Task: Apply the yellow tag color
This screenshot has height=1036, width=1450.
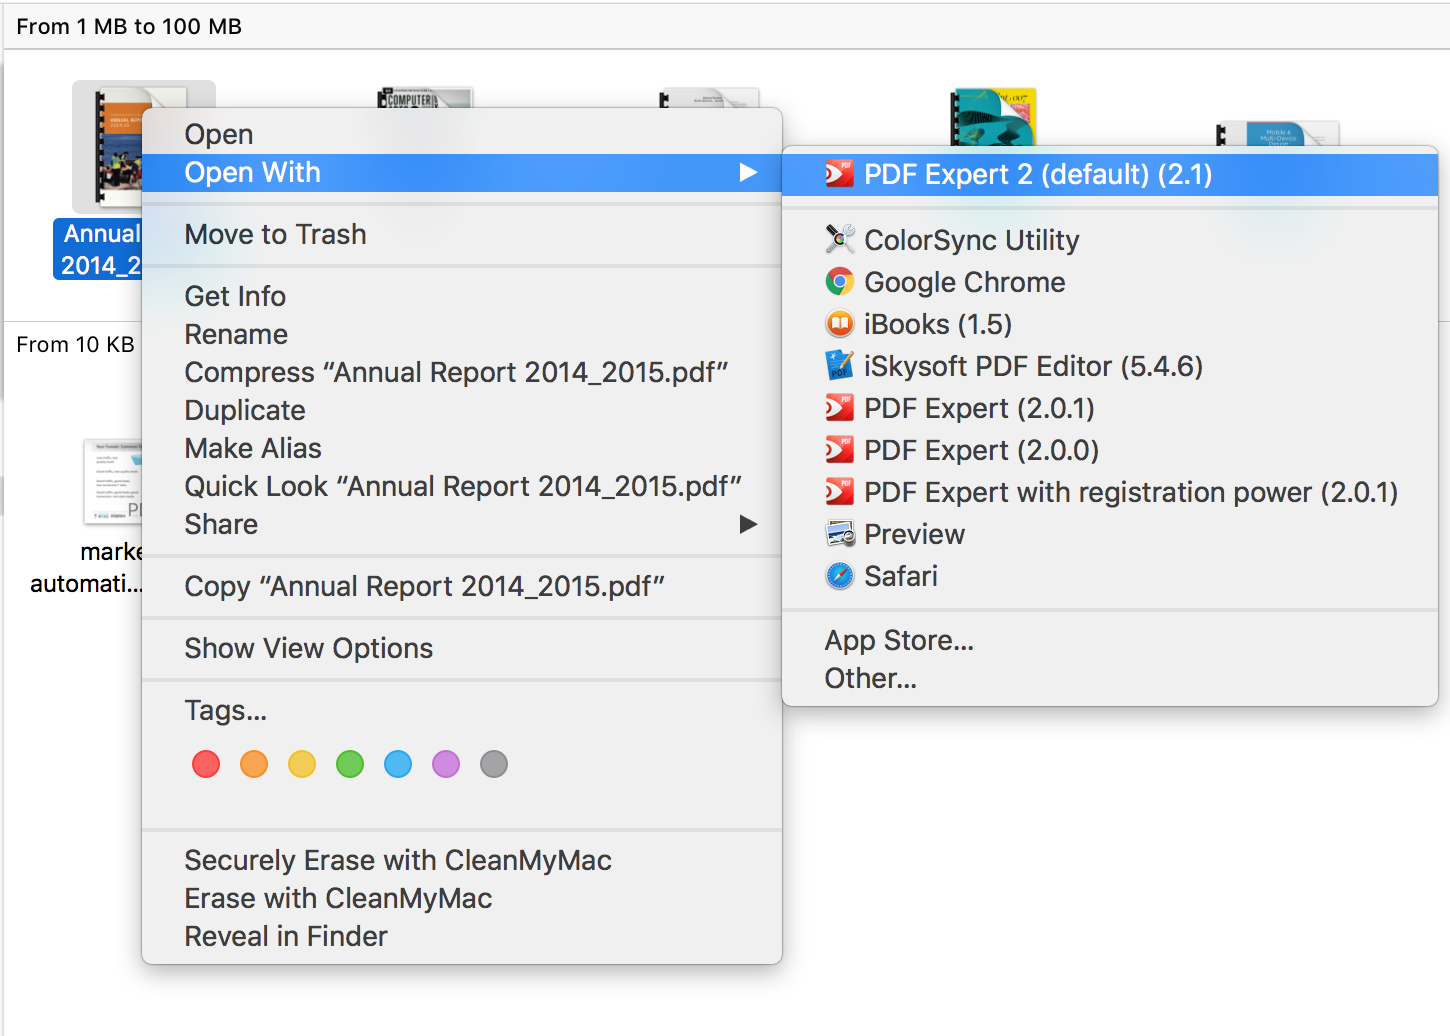Action: (302, 764)
